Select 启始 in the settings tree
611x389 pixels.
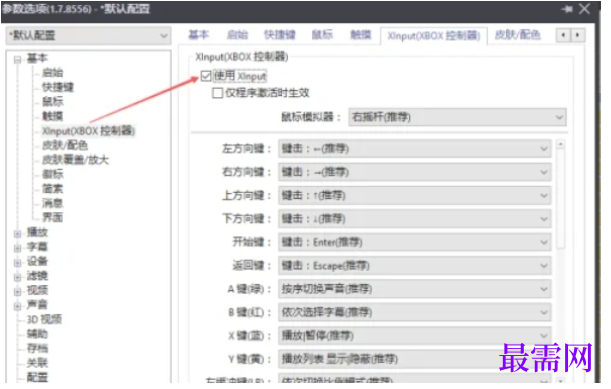coord(53,73)
